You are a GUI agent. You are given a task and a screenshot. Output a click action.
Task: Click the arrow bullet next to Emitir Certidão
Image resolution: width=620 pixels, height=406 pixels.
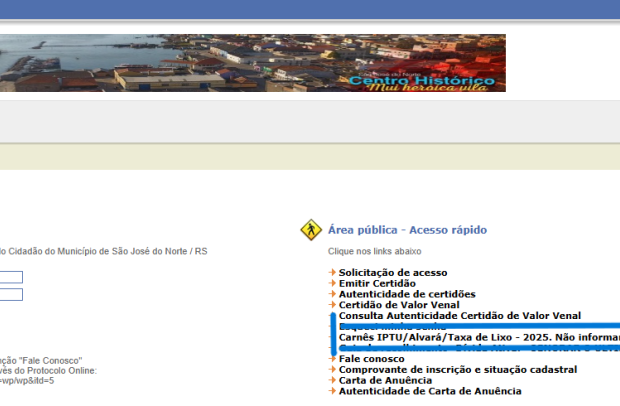333,284
